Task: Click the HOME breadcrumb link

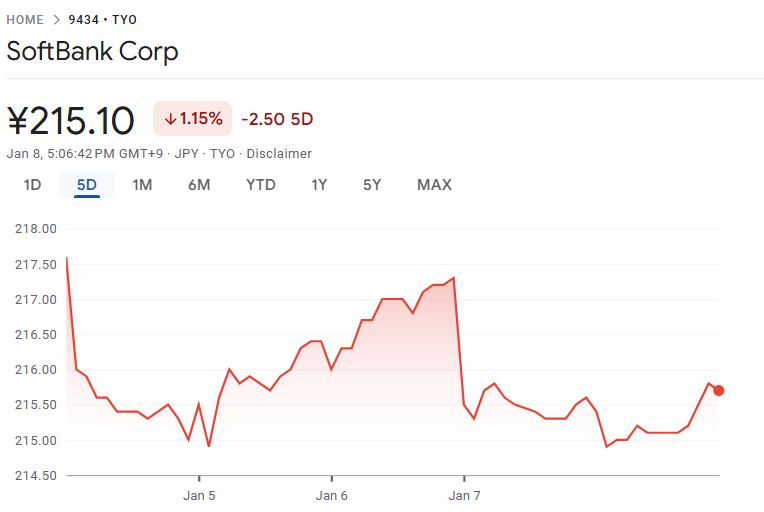Action: pos(25,19)
